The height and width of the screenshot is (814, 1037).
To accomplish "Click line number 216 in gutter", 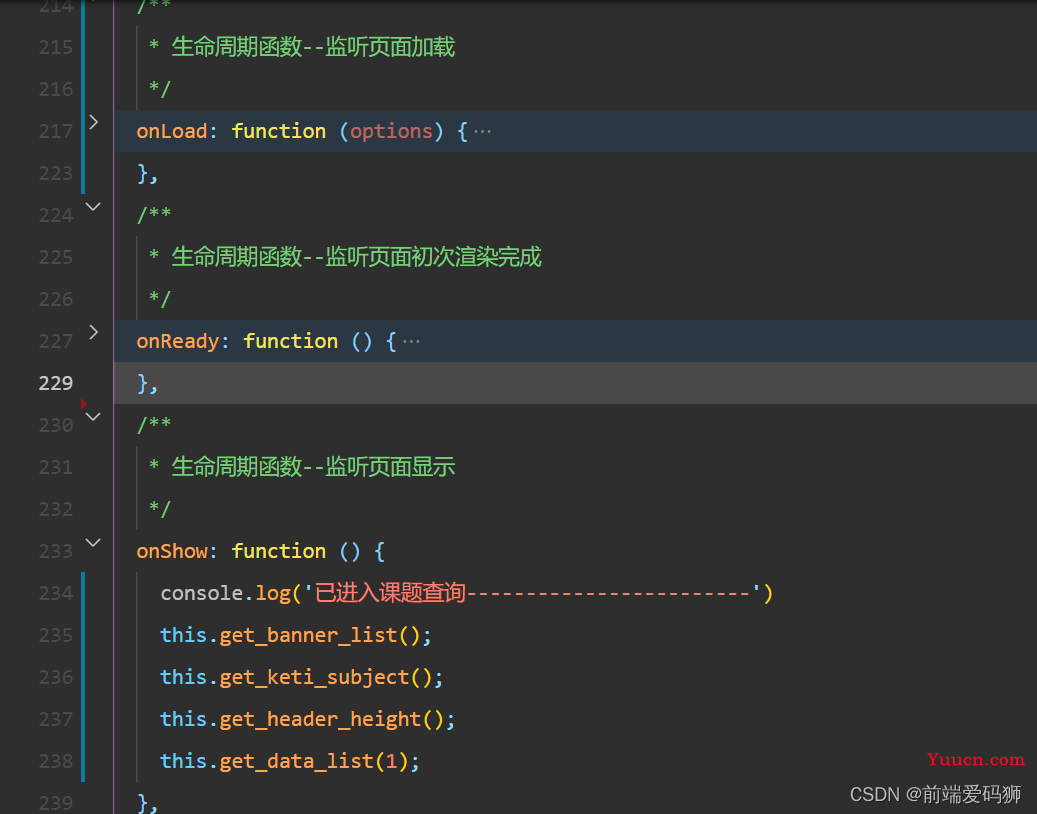I will coord(56,89).
